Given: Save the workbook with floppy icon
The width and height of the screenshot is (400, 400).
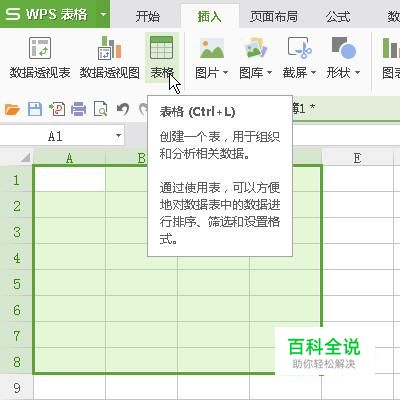Looking at the screenshot, I should point(35,109).
